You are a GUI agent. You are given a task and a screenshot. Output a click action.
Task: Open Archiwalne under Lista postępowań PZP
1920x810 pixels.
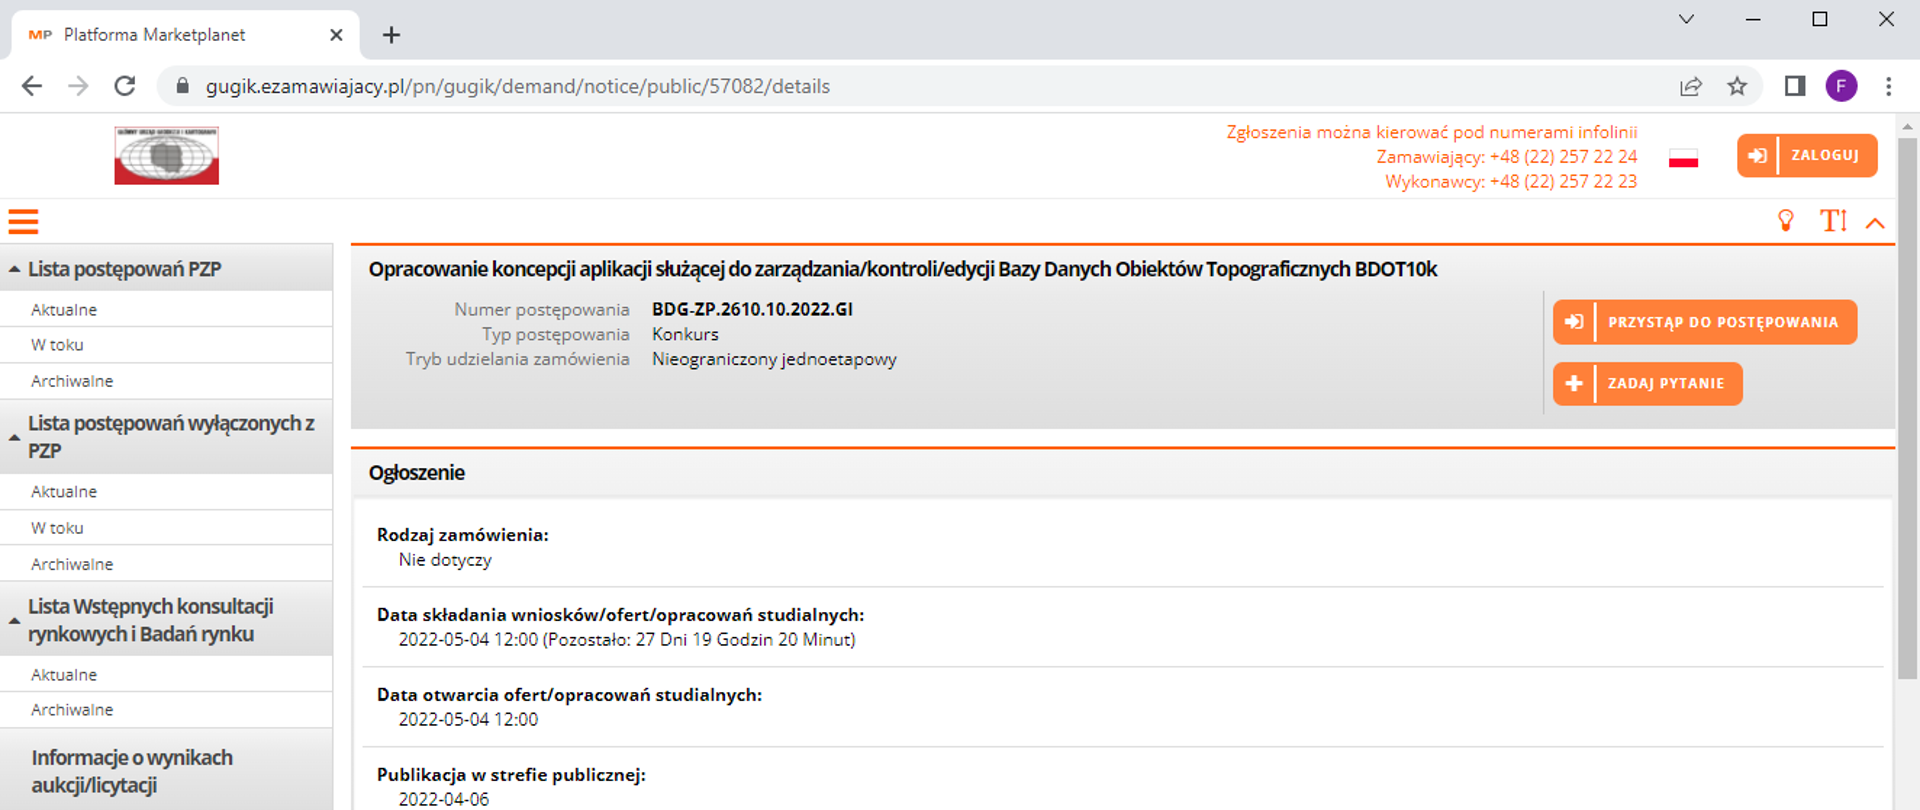click(72, 381)
